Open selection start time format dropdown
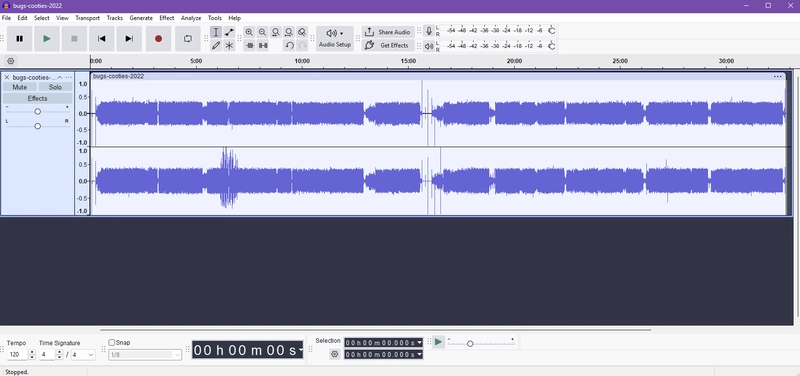 420,342
